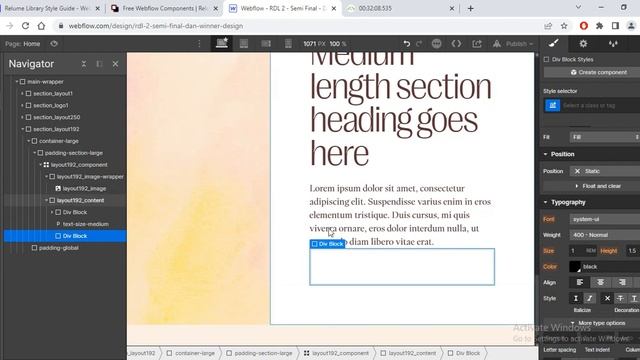
Task: Open the Publish dropdown
Action: pyautogui.click(x=519, y=44)
